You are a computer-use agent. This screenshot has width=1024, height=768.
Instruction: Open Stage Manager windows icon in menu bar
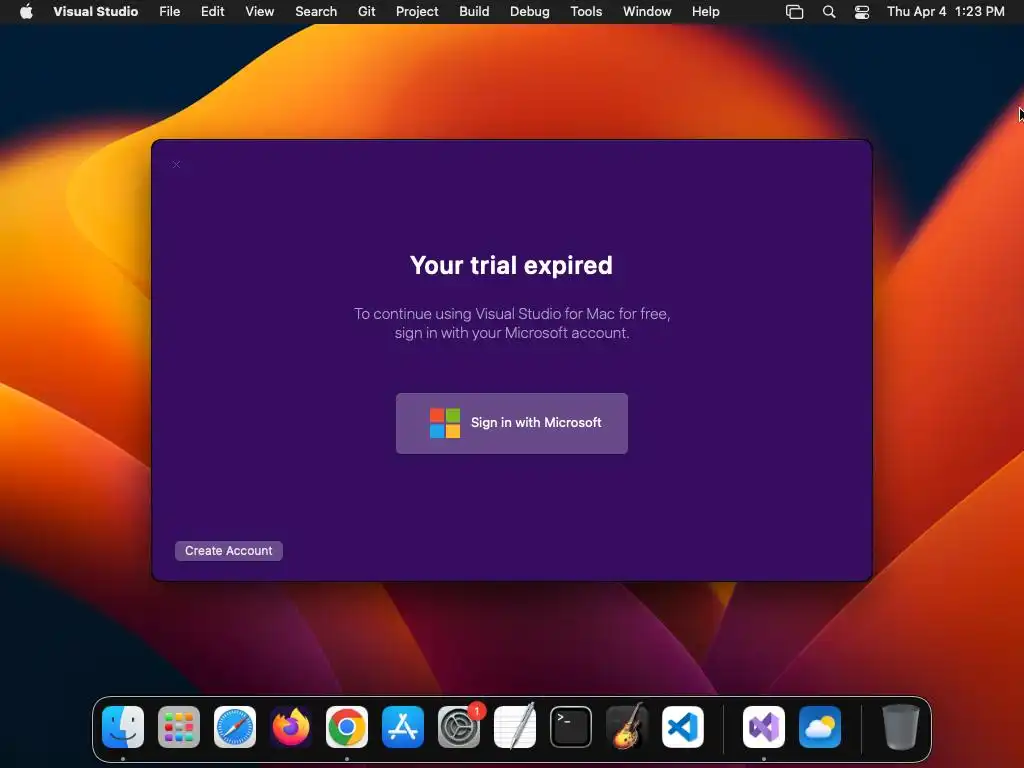(x=795, y=12)
